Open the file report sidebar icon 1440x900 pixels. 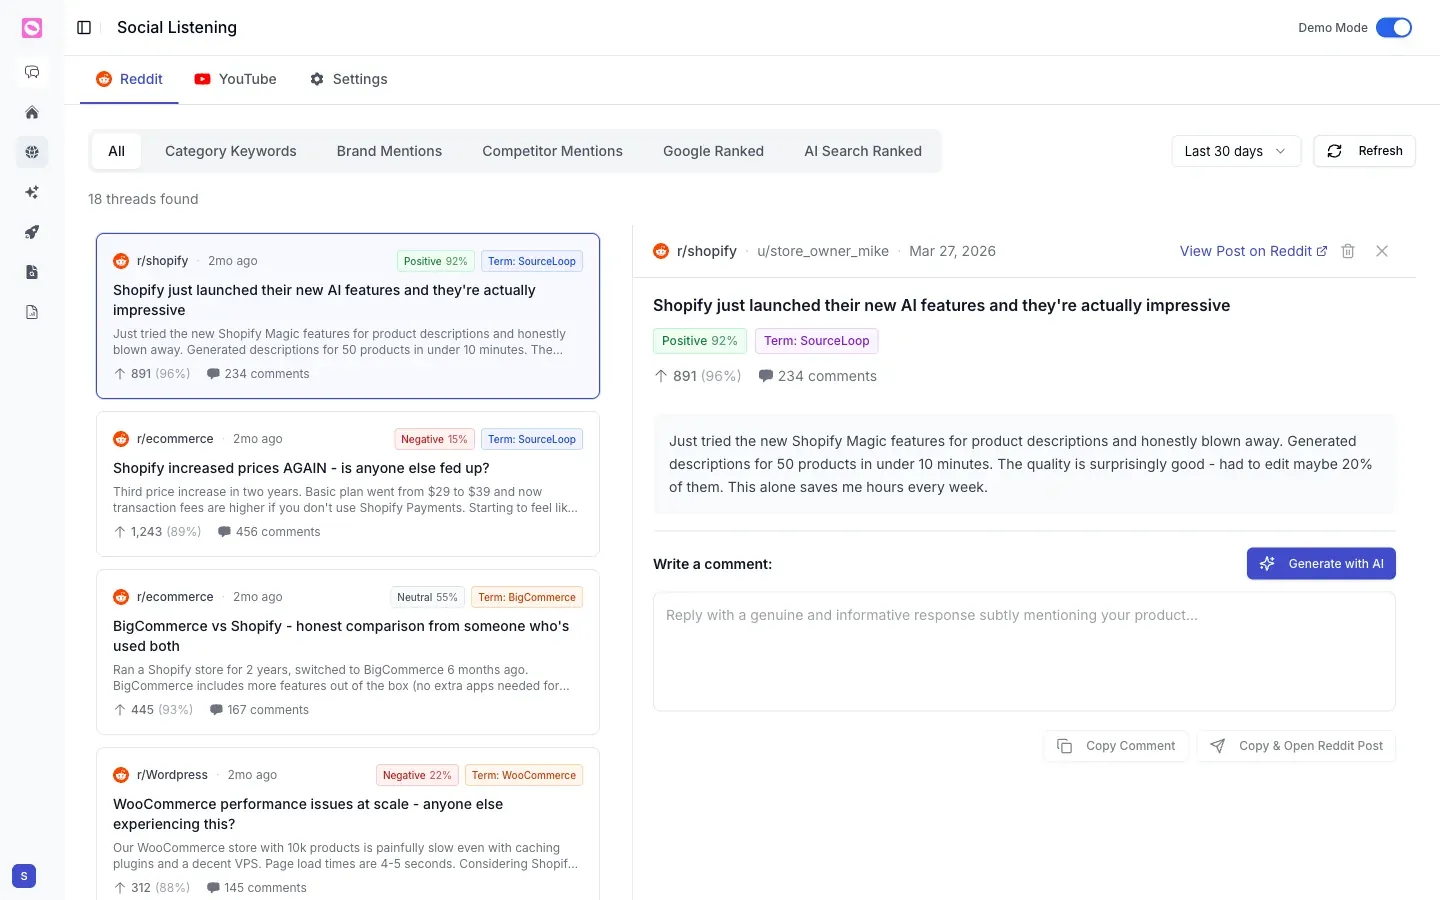(32, 312)
